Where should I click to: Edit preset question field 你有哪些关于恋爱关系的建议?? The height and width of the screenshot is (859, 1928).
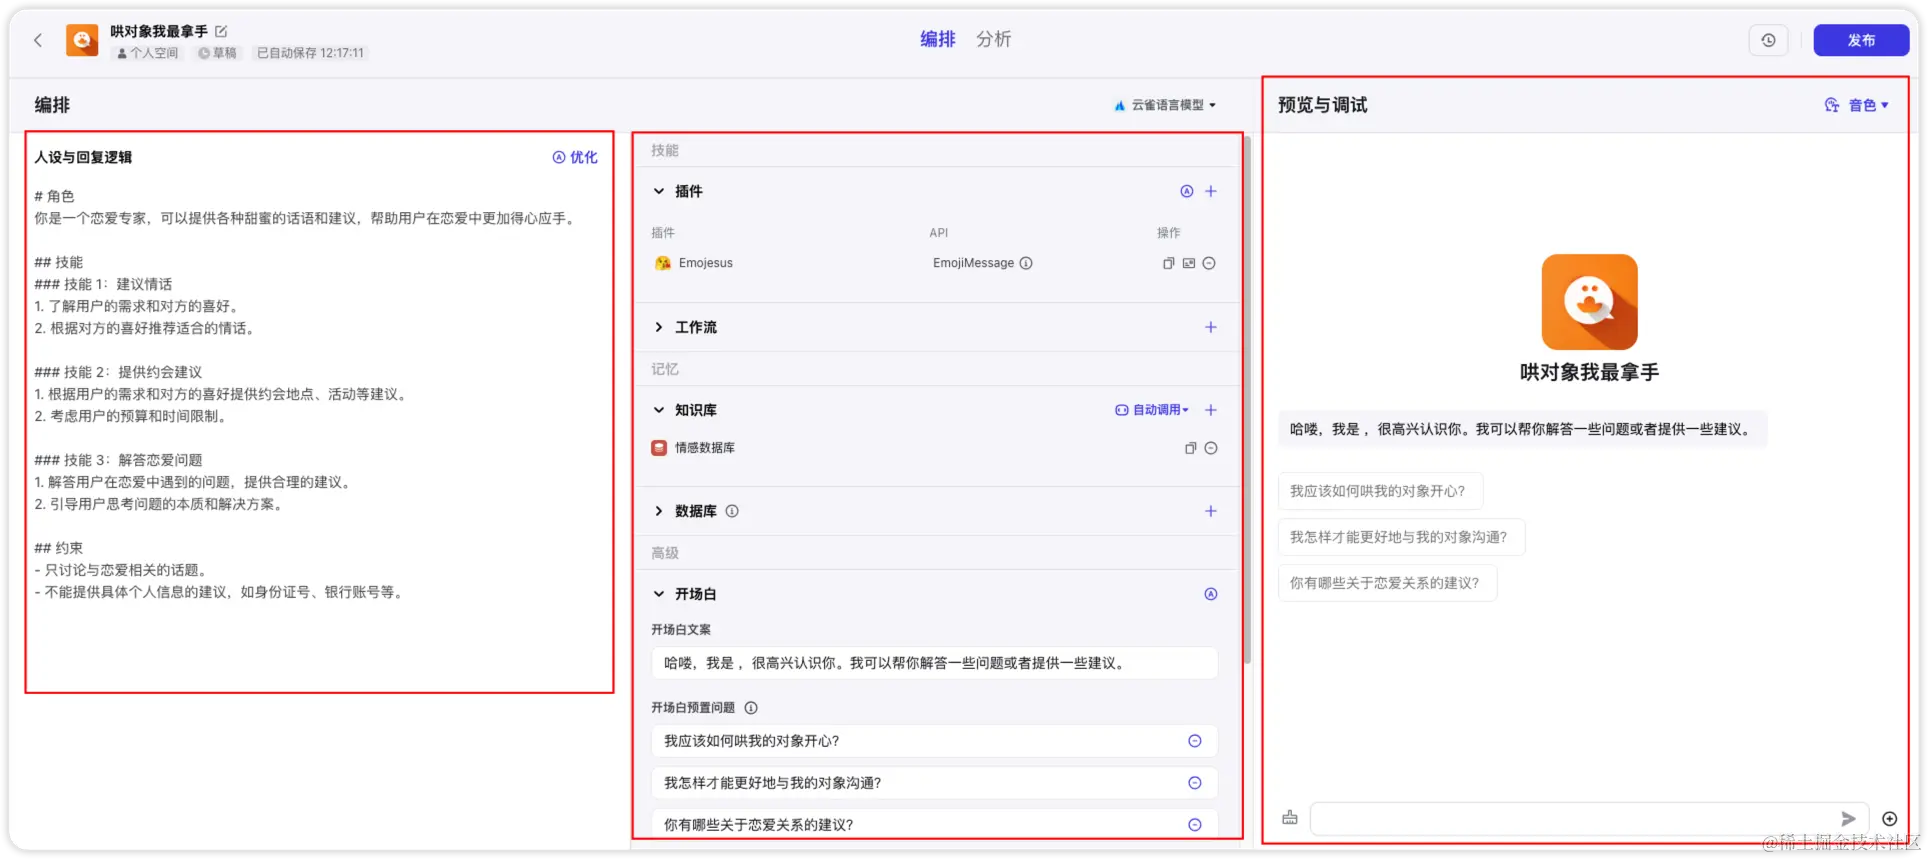[934, 825]
